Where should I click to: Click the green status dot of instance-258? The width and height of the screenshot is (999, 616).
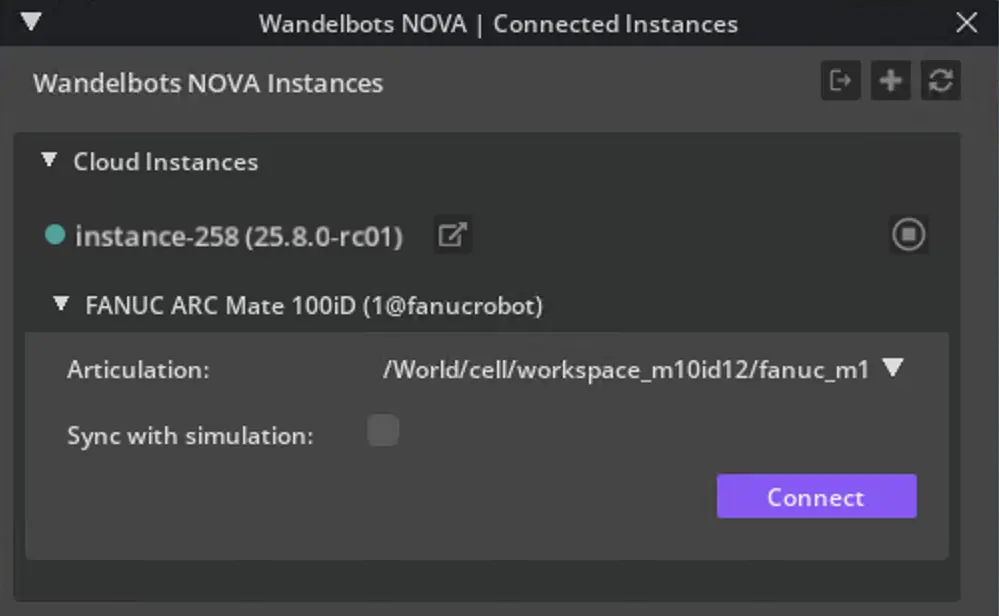(x=55, y=235)
